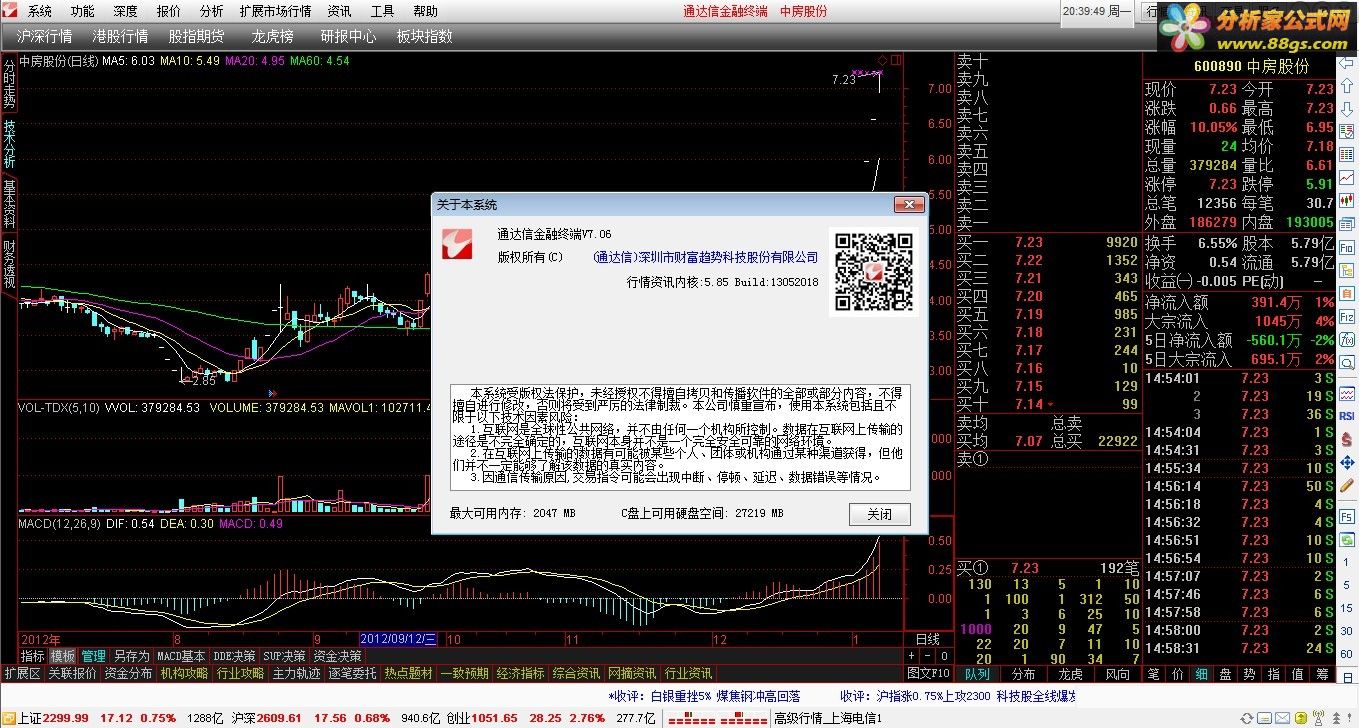
Task: Open the 分析 menu
Action: pyautogui.click(x=211, y=11)
